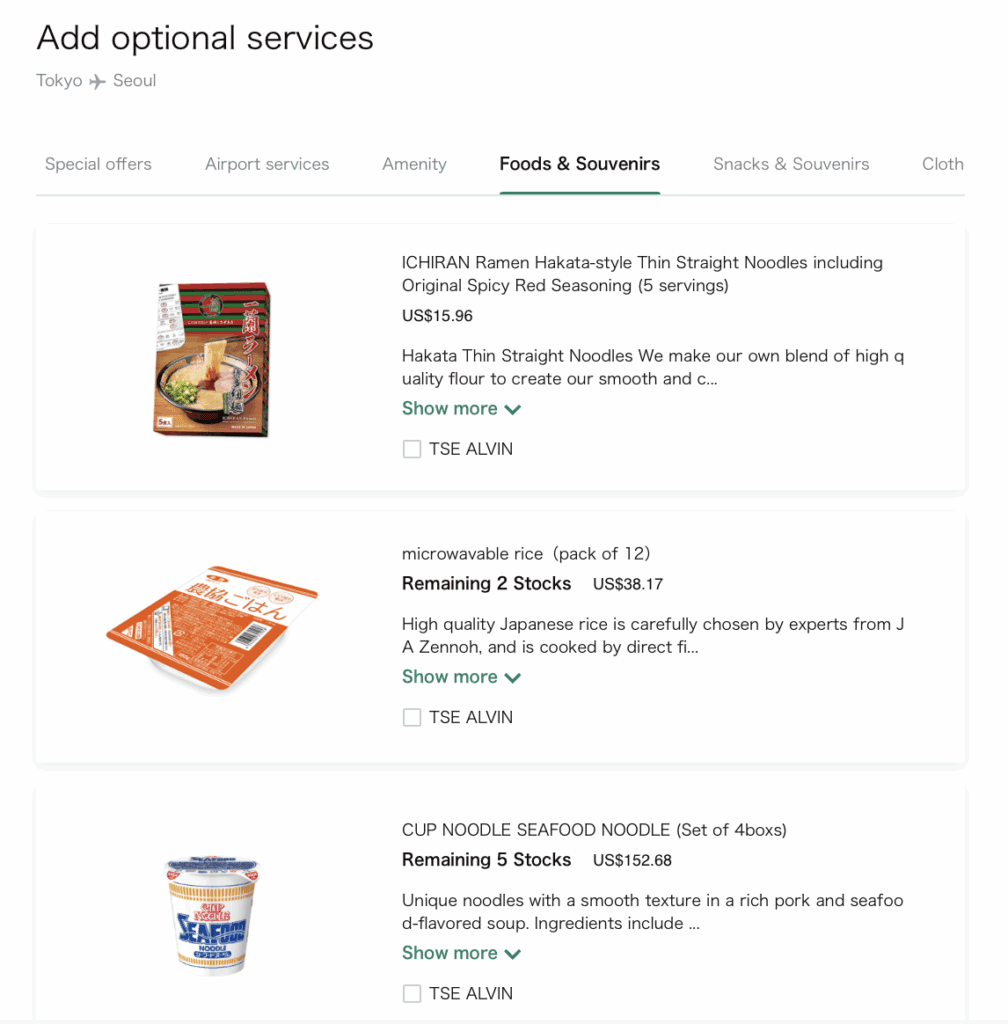This screenshot has height=1024, width=1008.
Task: Expand Show more for ICHIRAN Ramen description
Action: [x=461, y=409]
